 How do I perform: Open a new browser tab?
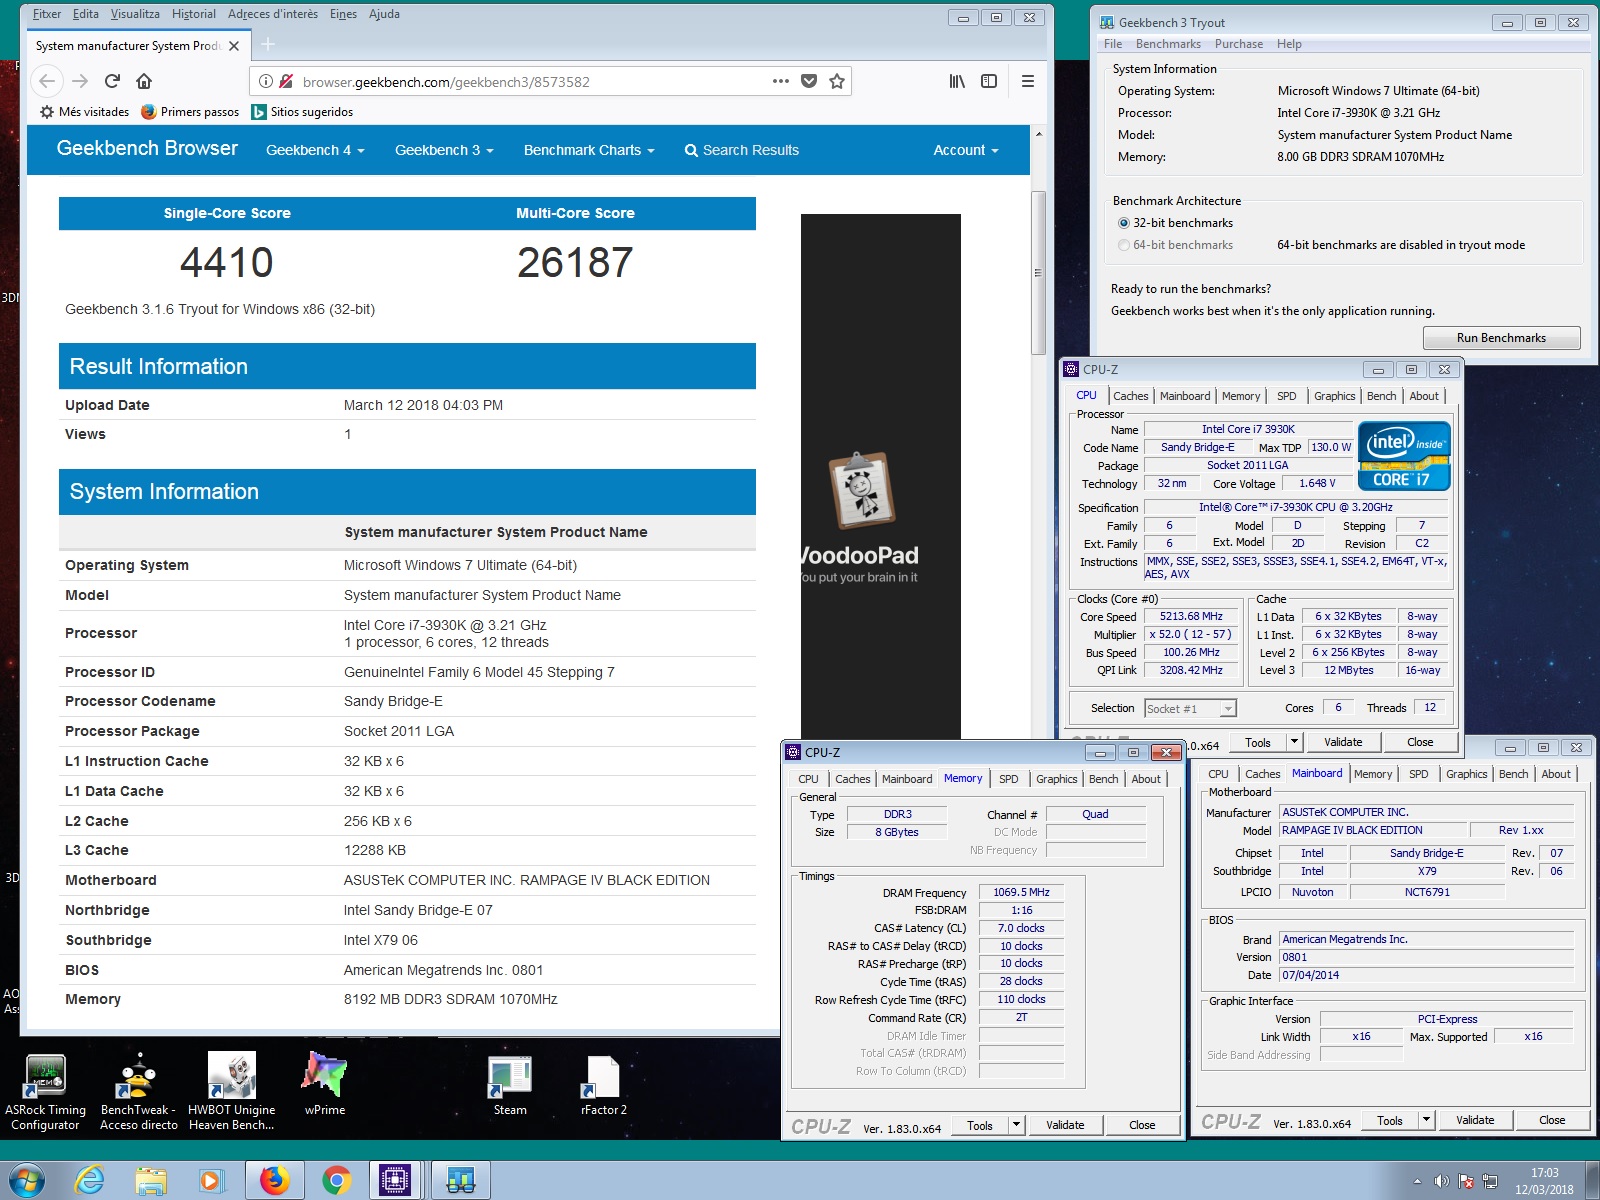pyautogui.click(x=268, y=44)
